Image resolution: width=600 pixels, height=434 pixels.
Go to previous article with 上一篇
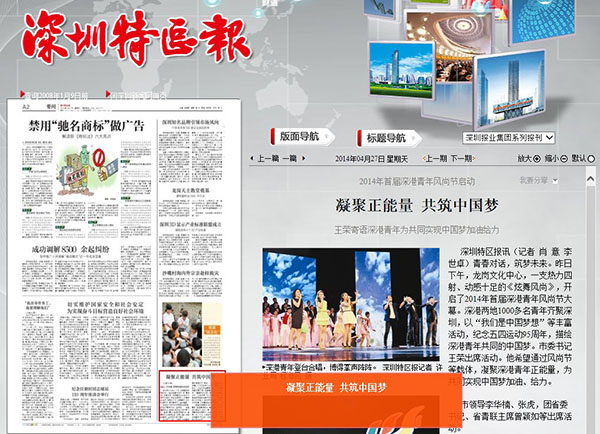(268, 158)
